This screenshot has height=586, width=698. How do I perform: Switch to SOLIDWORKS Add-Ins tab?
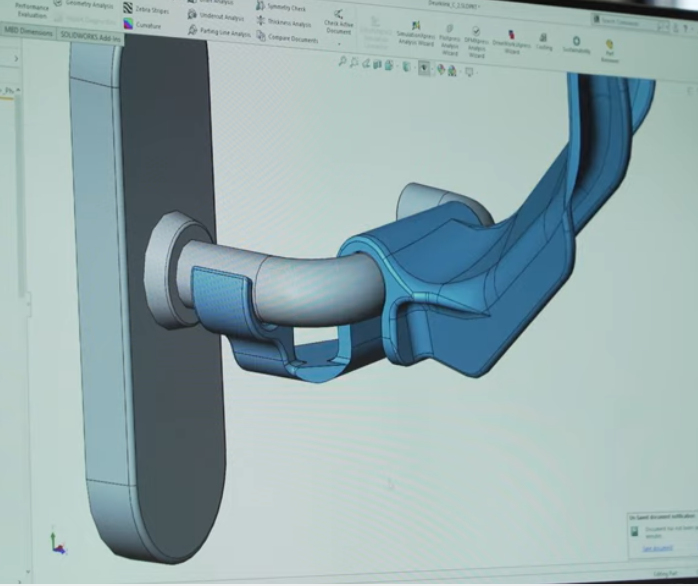90,37
